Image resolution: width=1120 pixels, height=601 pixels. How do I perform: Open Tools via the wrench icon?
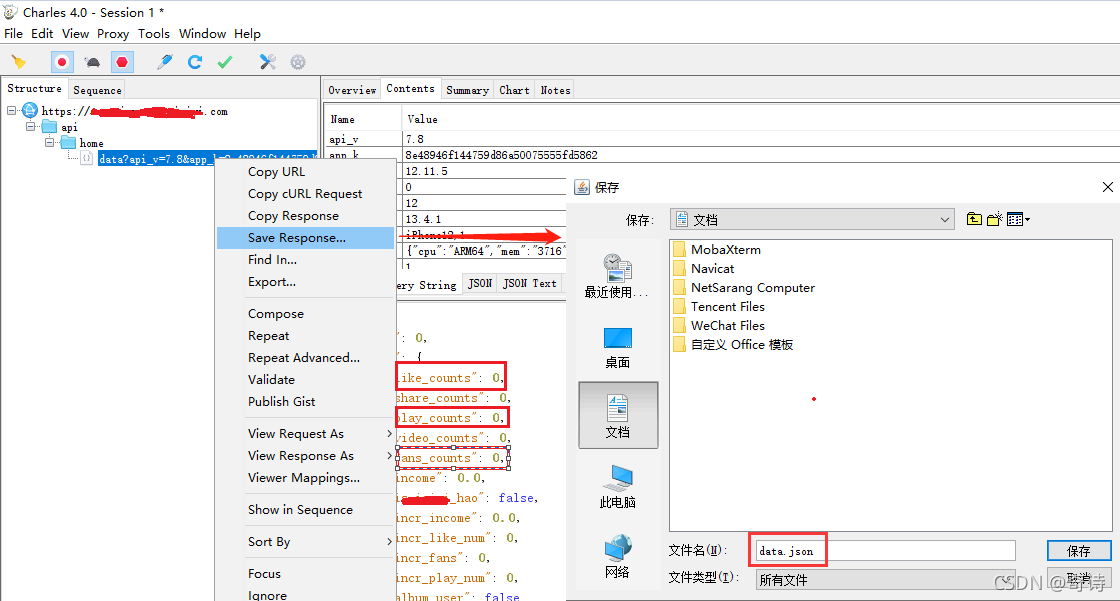(x=268, y=62)
